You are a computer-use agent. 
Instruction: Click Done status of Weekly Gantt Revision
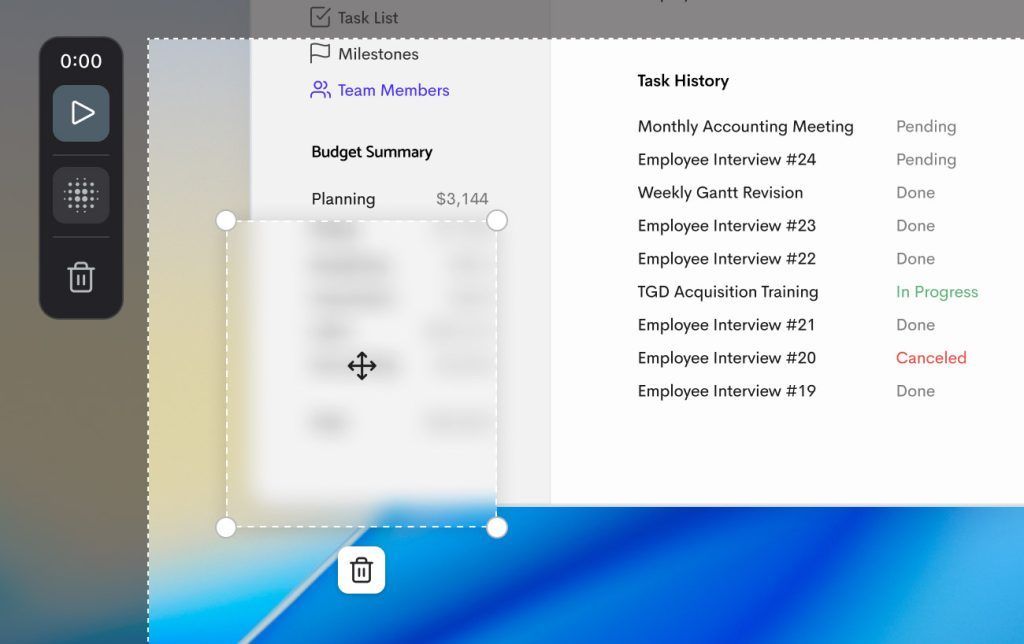click(915, 193)
